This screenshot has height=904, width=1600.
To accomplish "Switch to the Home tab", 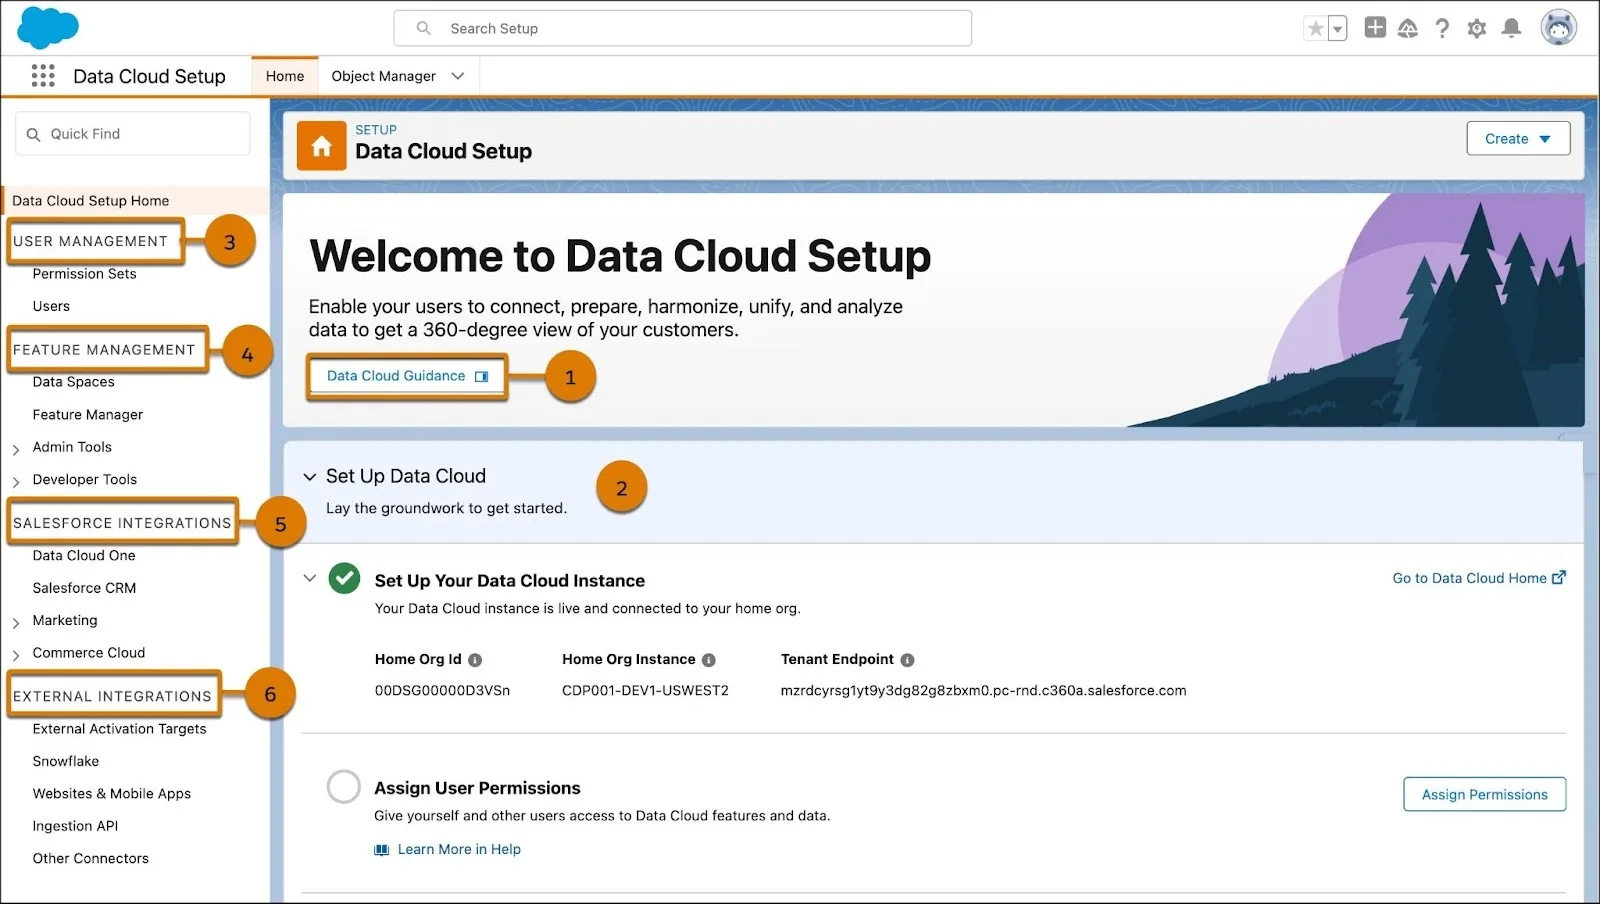I will point(285,76).
